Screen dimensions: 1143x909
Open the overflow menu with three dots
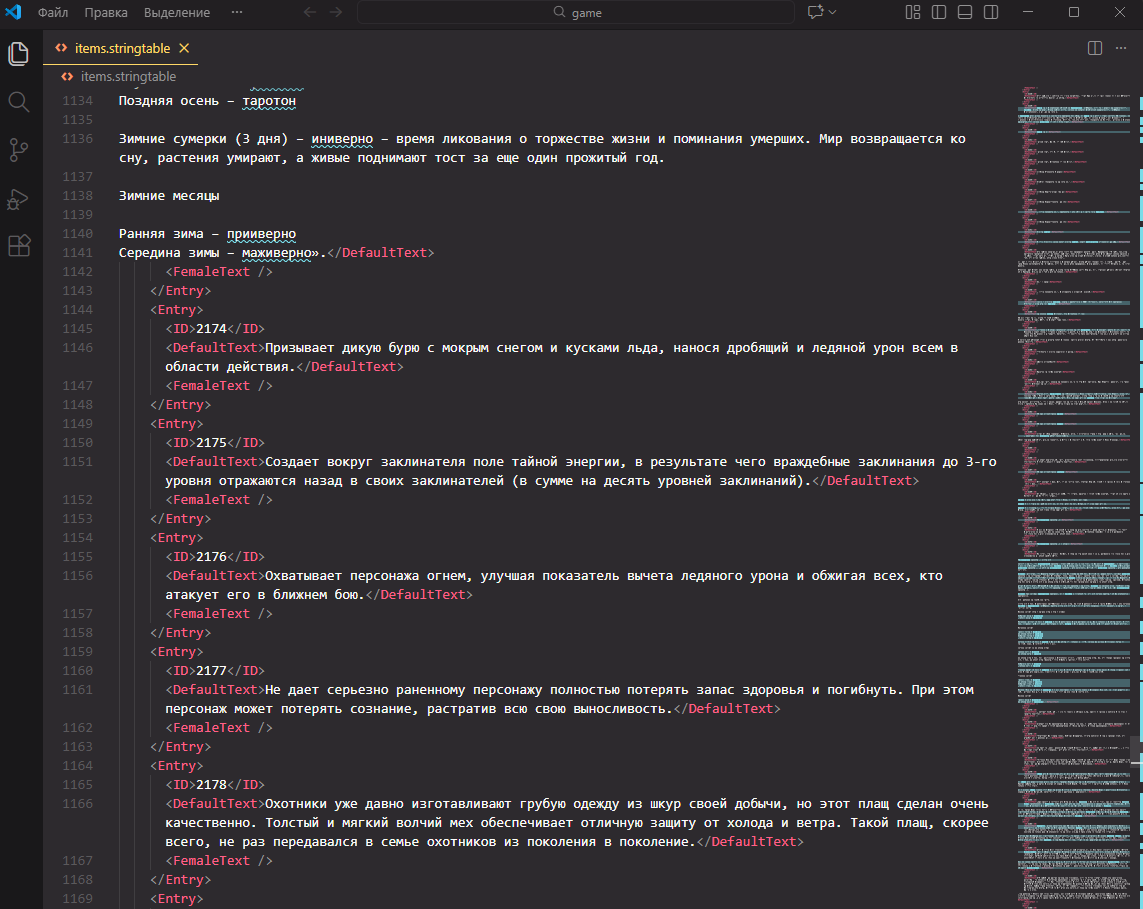[237, 12]
